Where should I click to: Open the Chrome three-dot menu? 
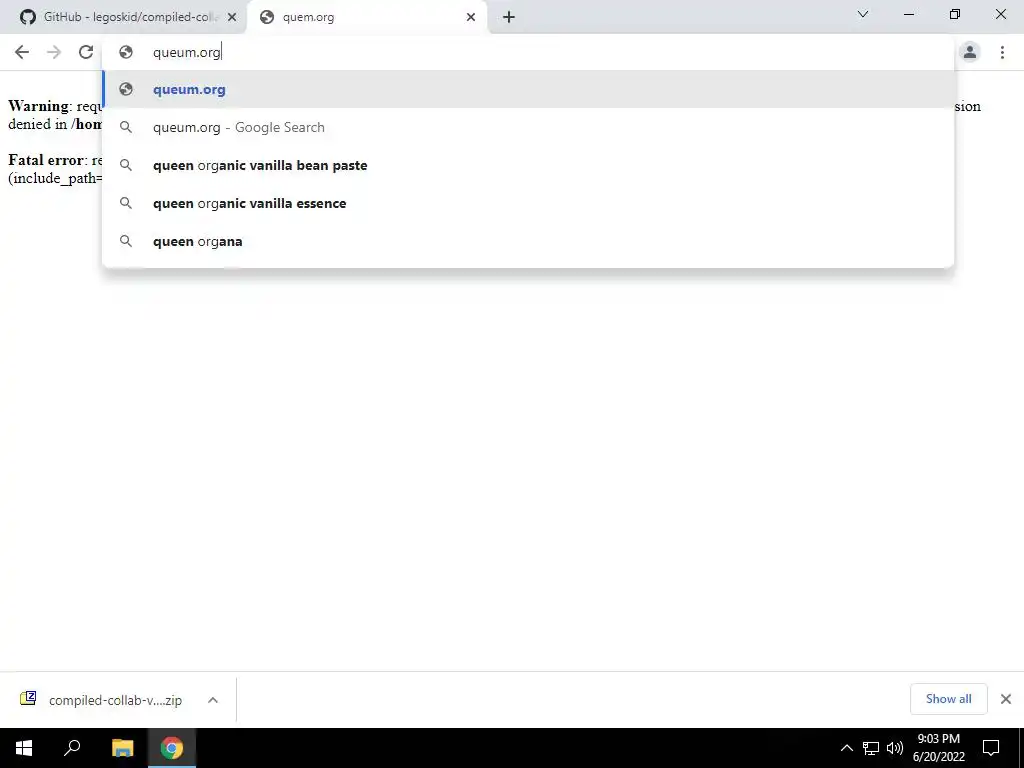(1002, 52)
